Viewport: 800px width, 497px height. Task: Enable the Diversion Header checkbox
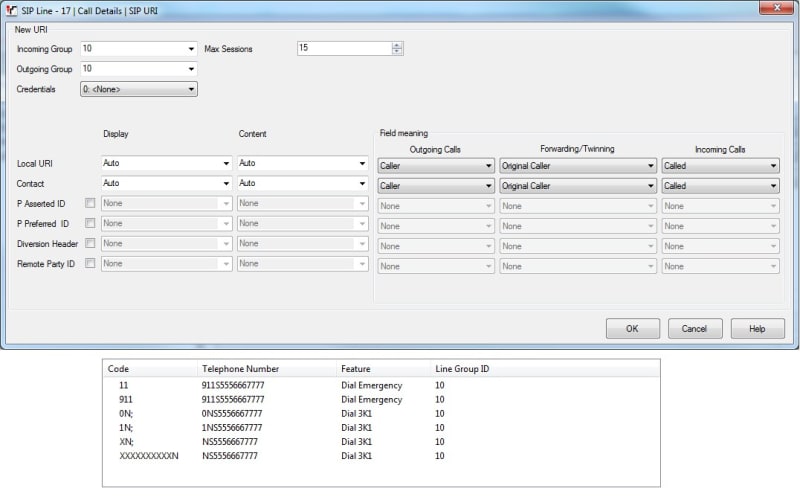[x=90, y=243]
